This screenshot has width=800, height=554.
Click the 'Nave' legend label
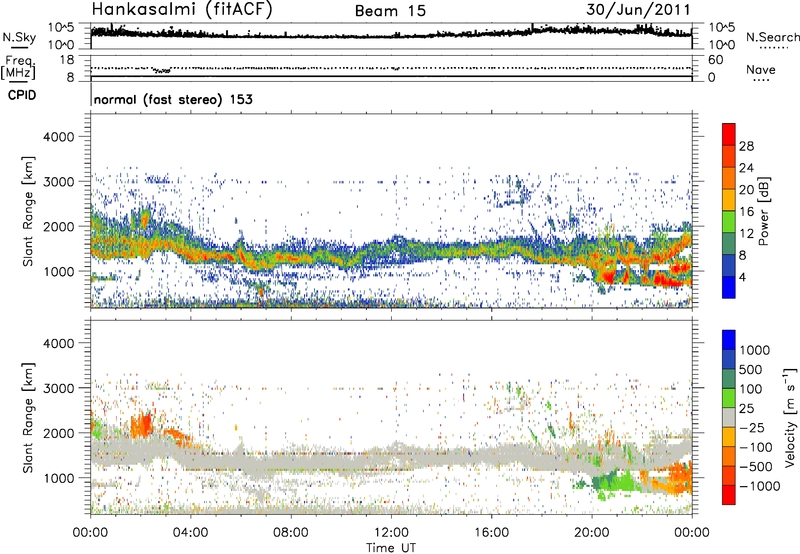pos(761,69)
